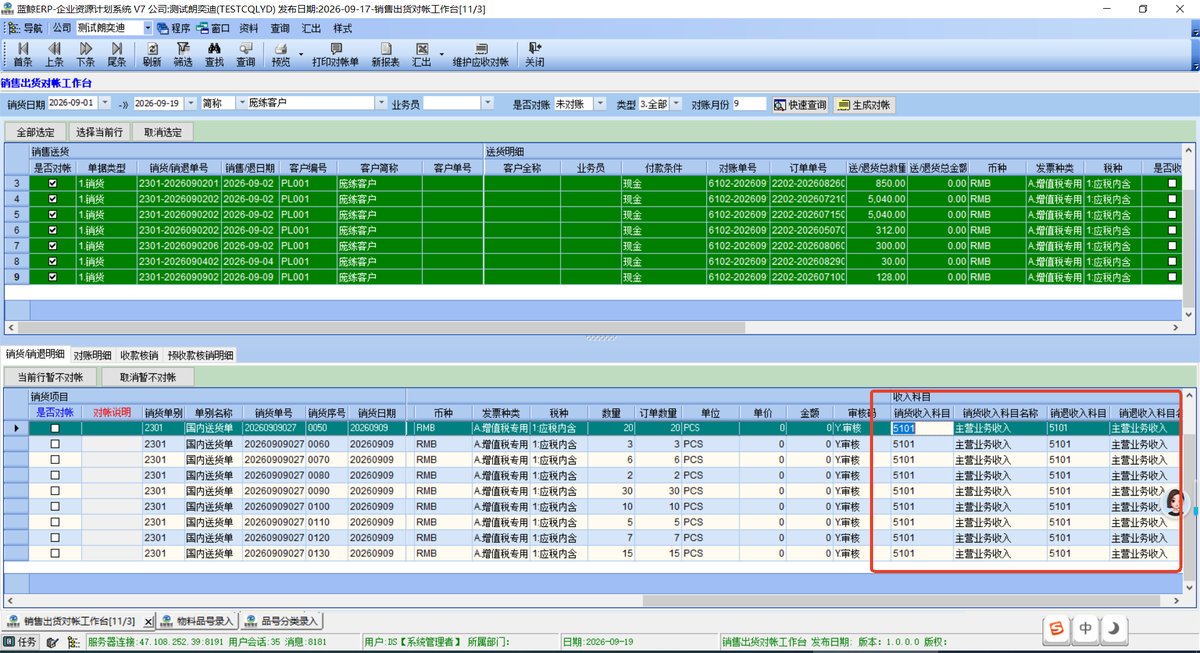Open 维护应收对帐 maintenance icon
This screenshot has width=1200, height=653.
pos(481,54)
